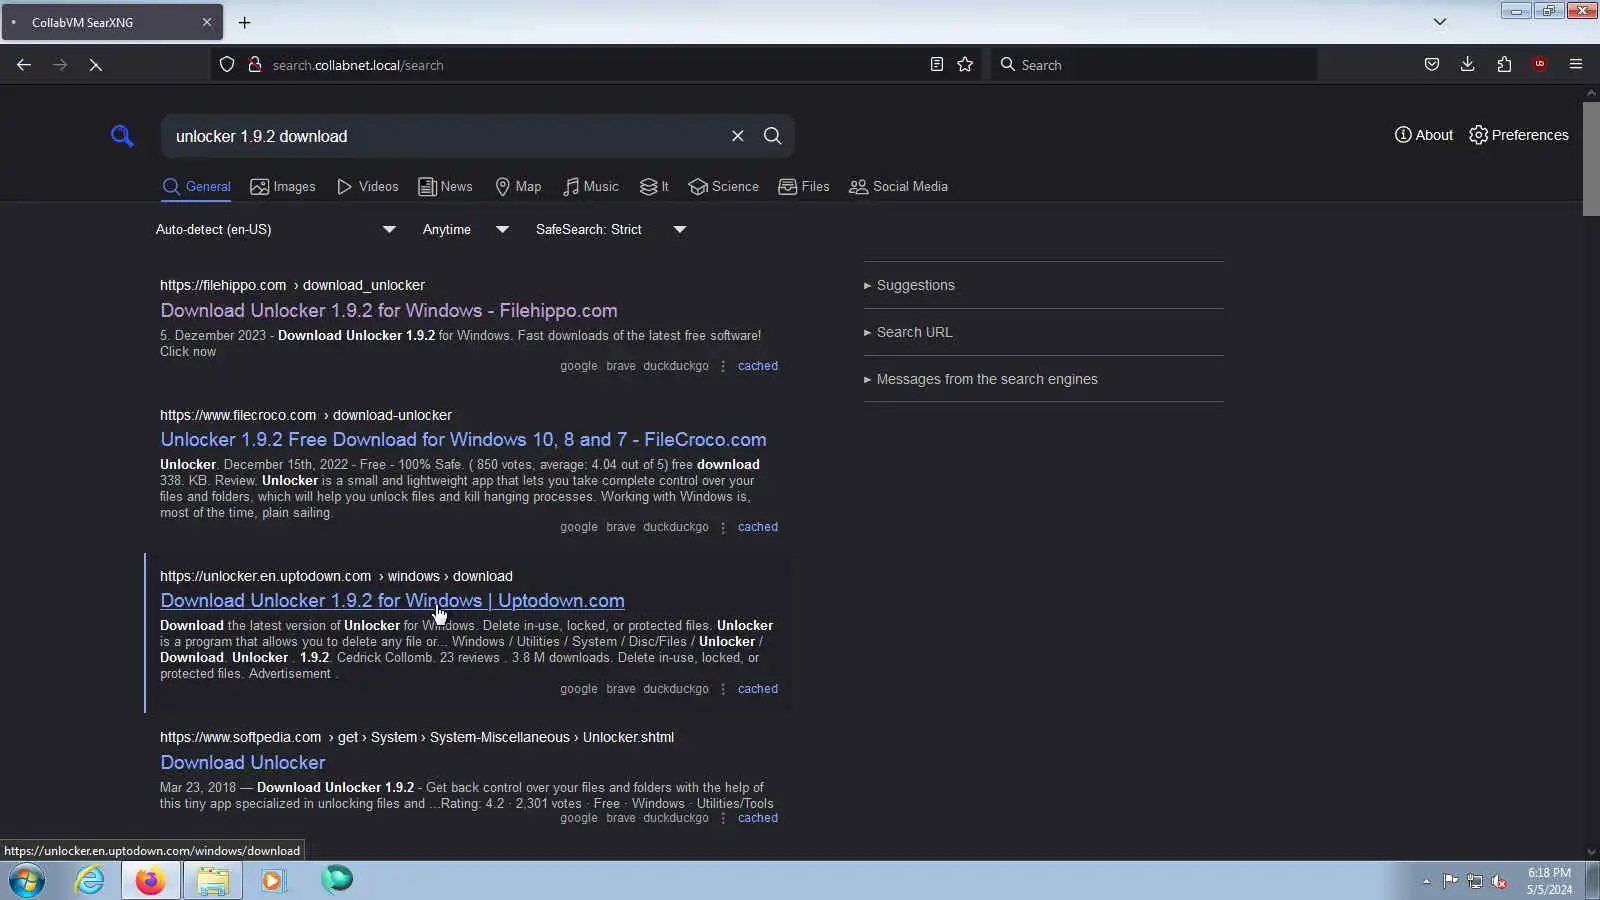Viewport: 1600px width, 900px height.
Task: Switch to the It category
Action: 655,187
